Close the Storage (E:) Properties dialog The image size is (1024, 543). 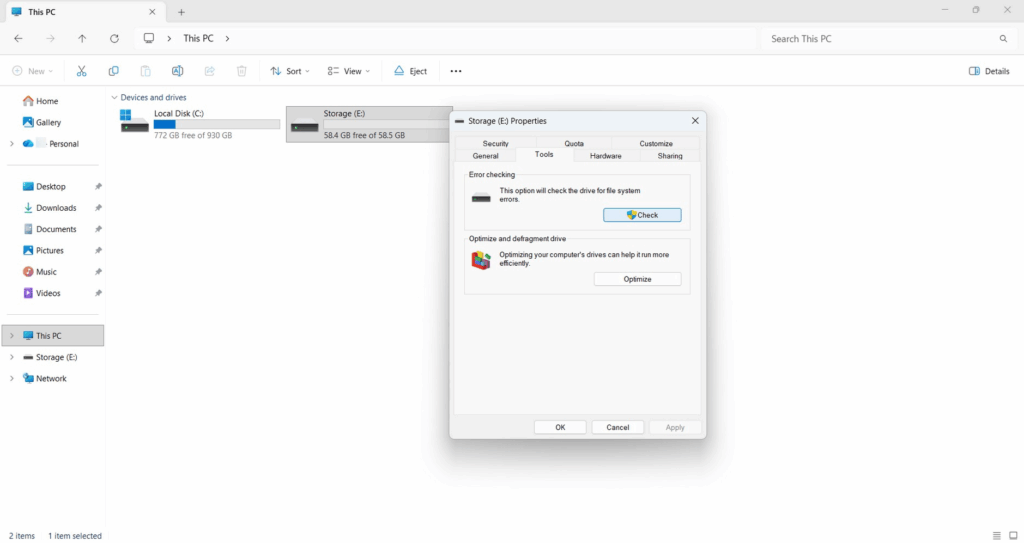(695, 121)
